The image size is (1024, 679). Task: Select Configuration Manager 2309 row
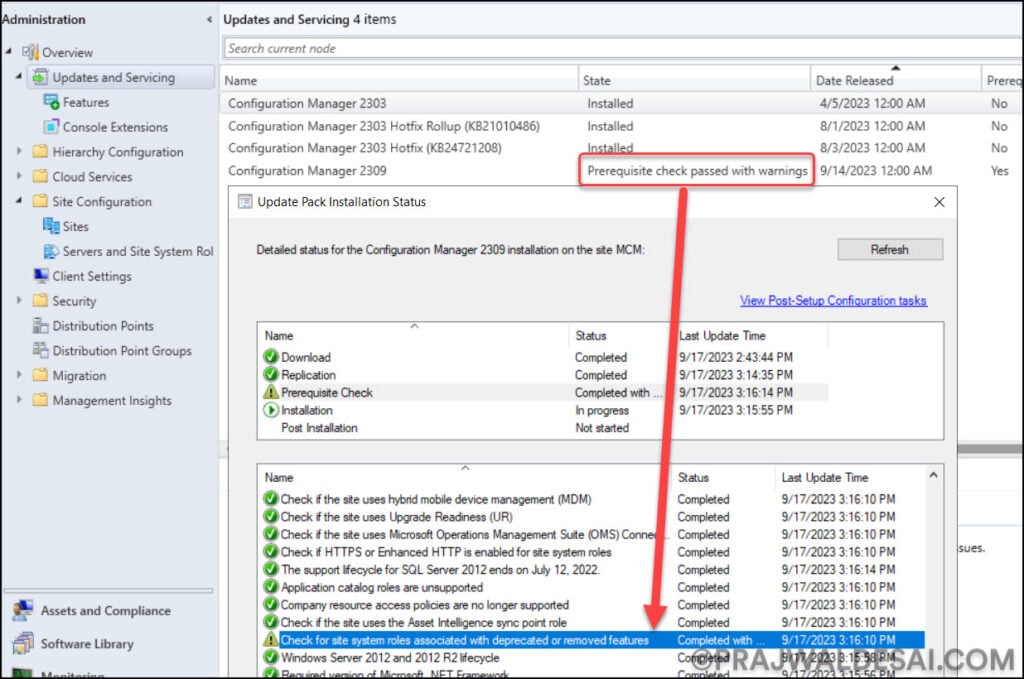622,170
